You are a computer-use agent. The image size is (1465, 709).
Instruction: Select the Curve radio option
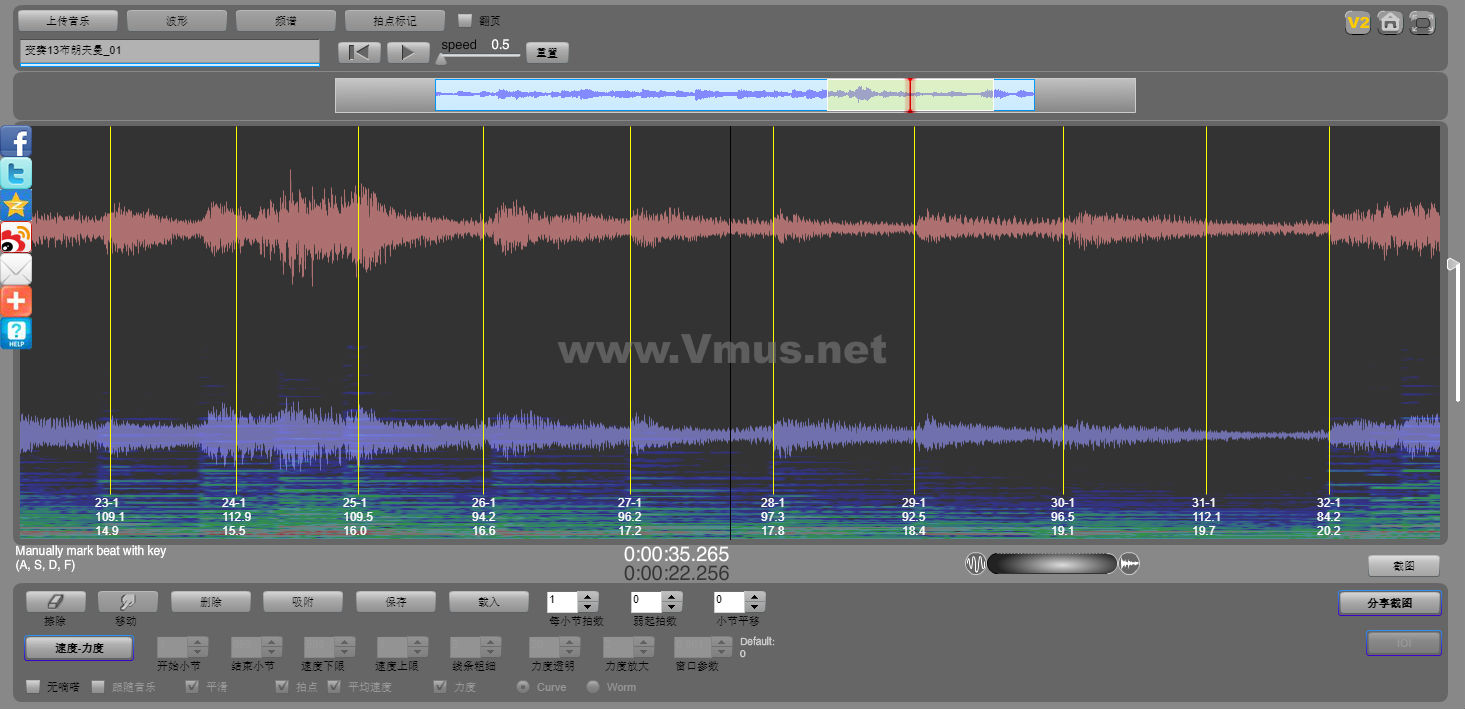[523, 687]
